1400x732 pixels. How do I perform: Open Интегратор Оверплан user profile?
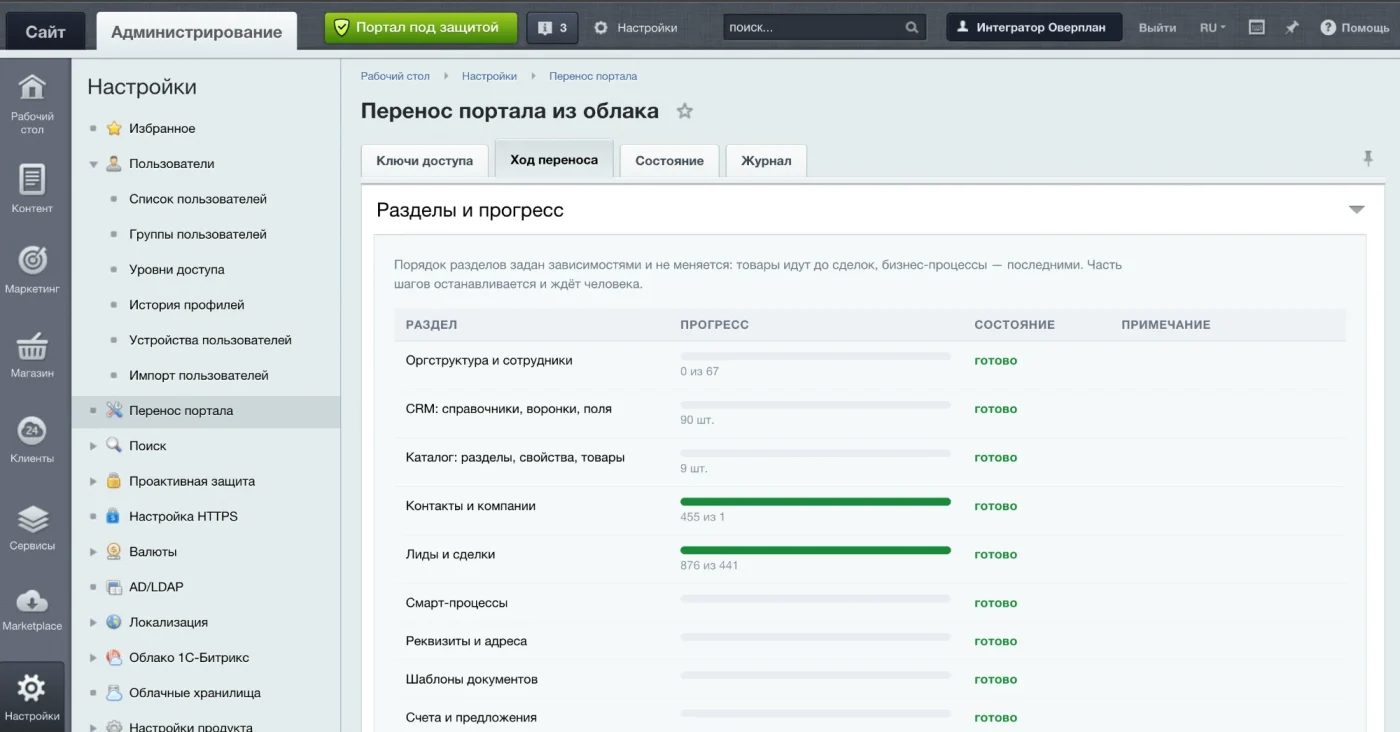(x=1034, y=28)
